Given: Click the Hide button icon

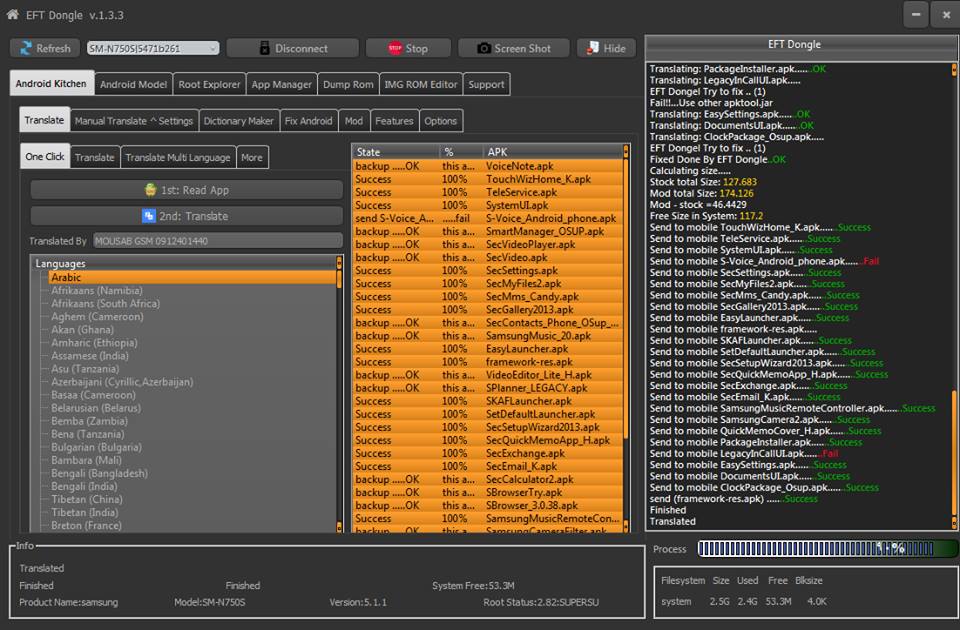Looking at the screenshot, I should click(x=593, y=48).
